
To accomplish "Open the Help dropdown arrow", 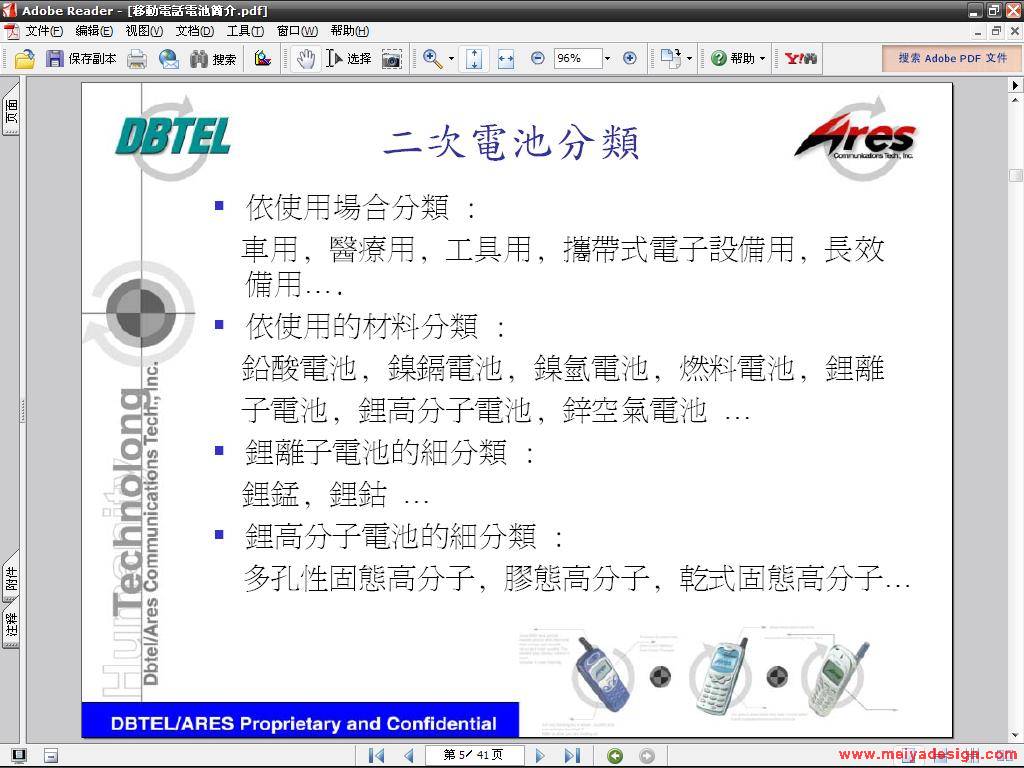I will (762, 59).
